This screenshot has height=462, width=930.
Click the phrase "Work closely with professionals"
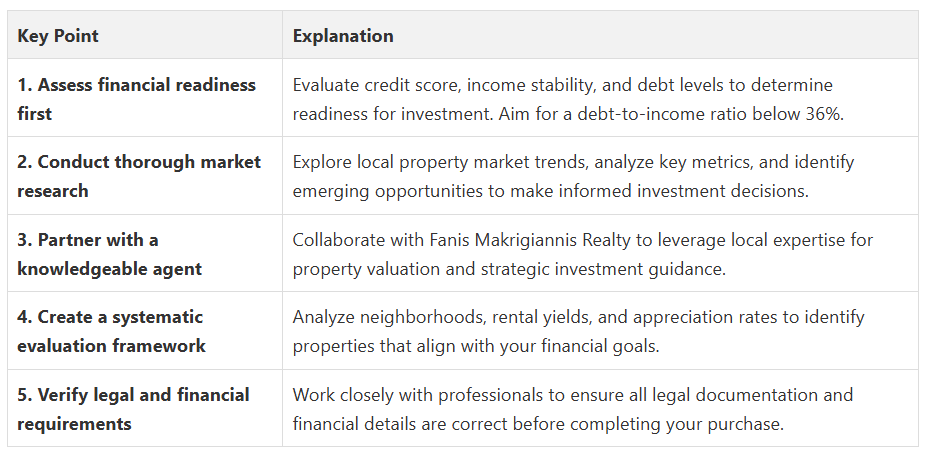click(x=412, y=395)
